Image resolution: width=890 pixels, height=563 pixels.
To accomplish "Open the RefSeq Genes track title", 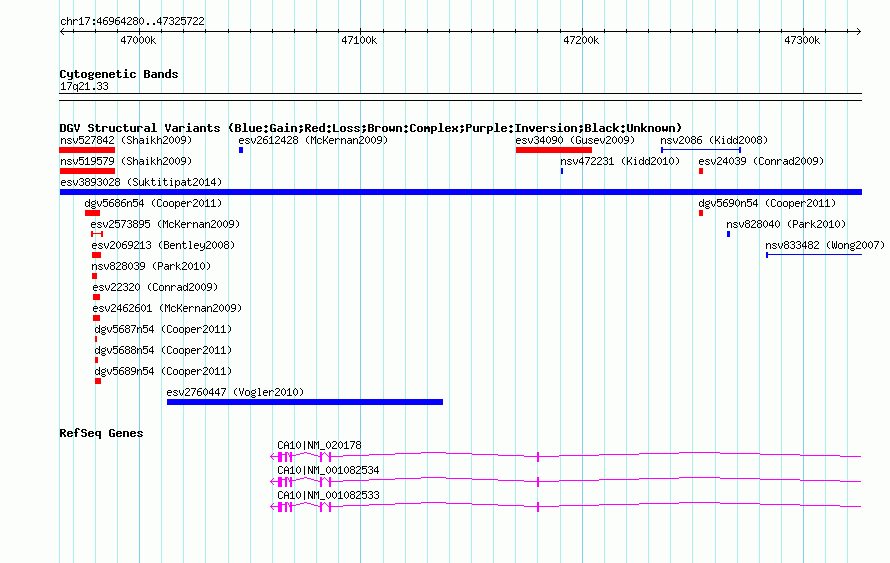I will click(101, 433).
